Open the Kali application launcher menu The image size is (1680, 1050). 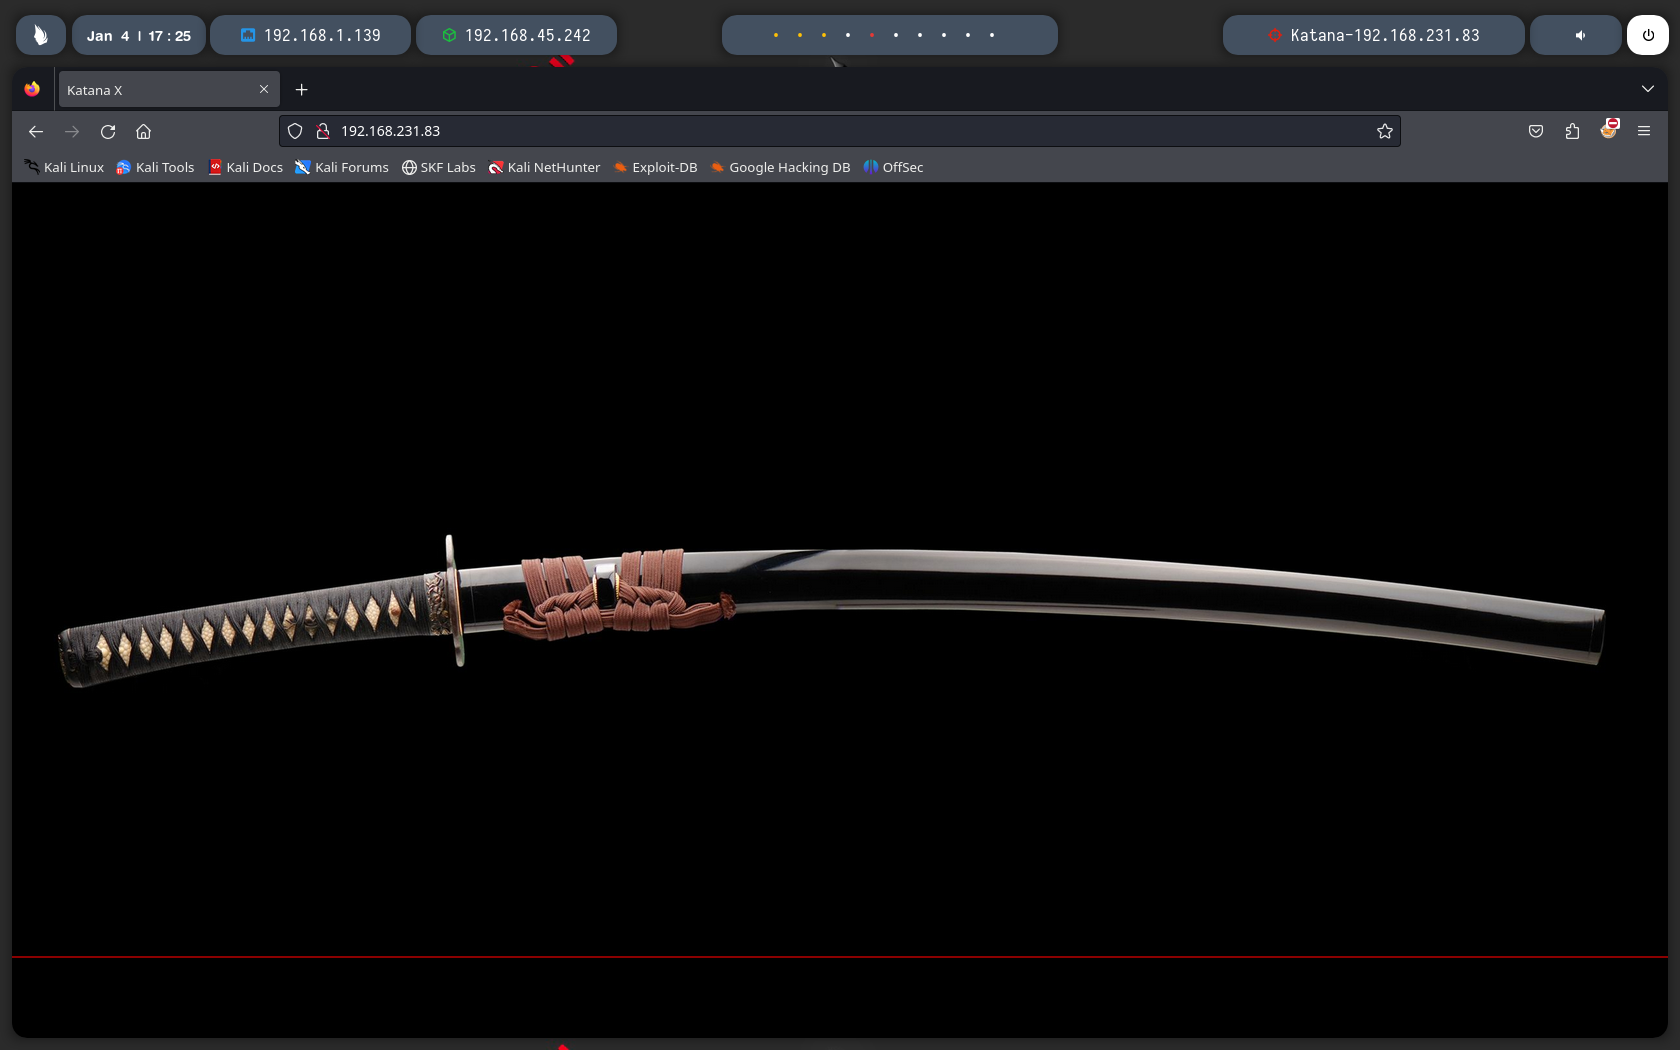tap(41, 35)
